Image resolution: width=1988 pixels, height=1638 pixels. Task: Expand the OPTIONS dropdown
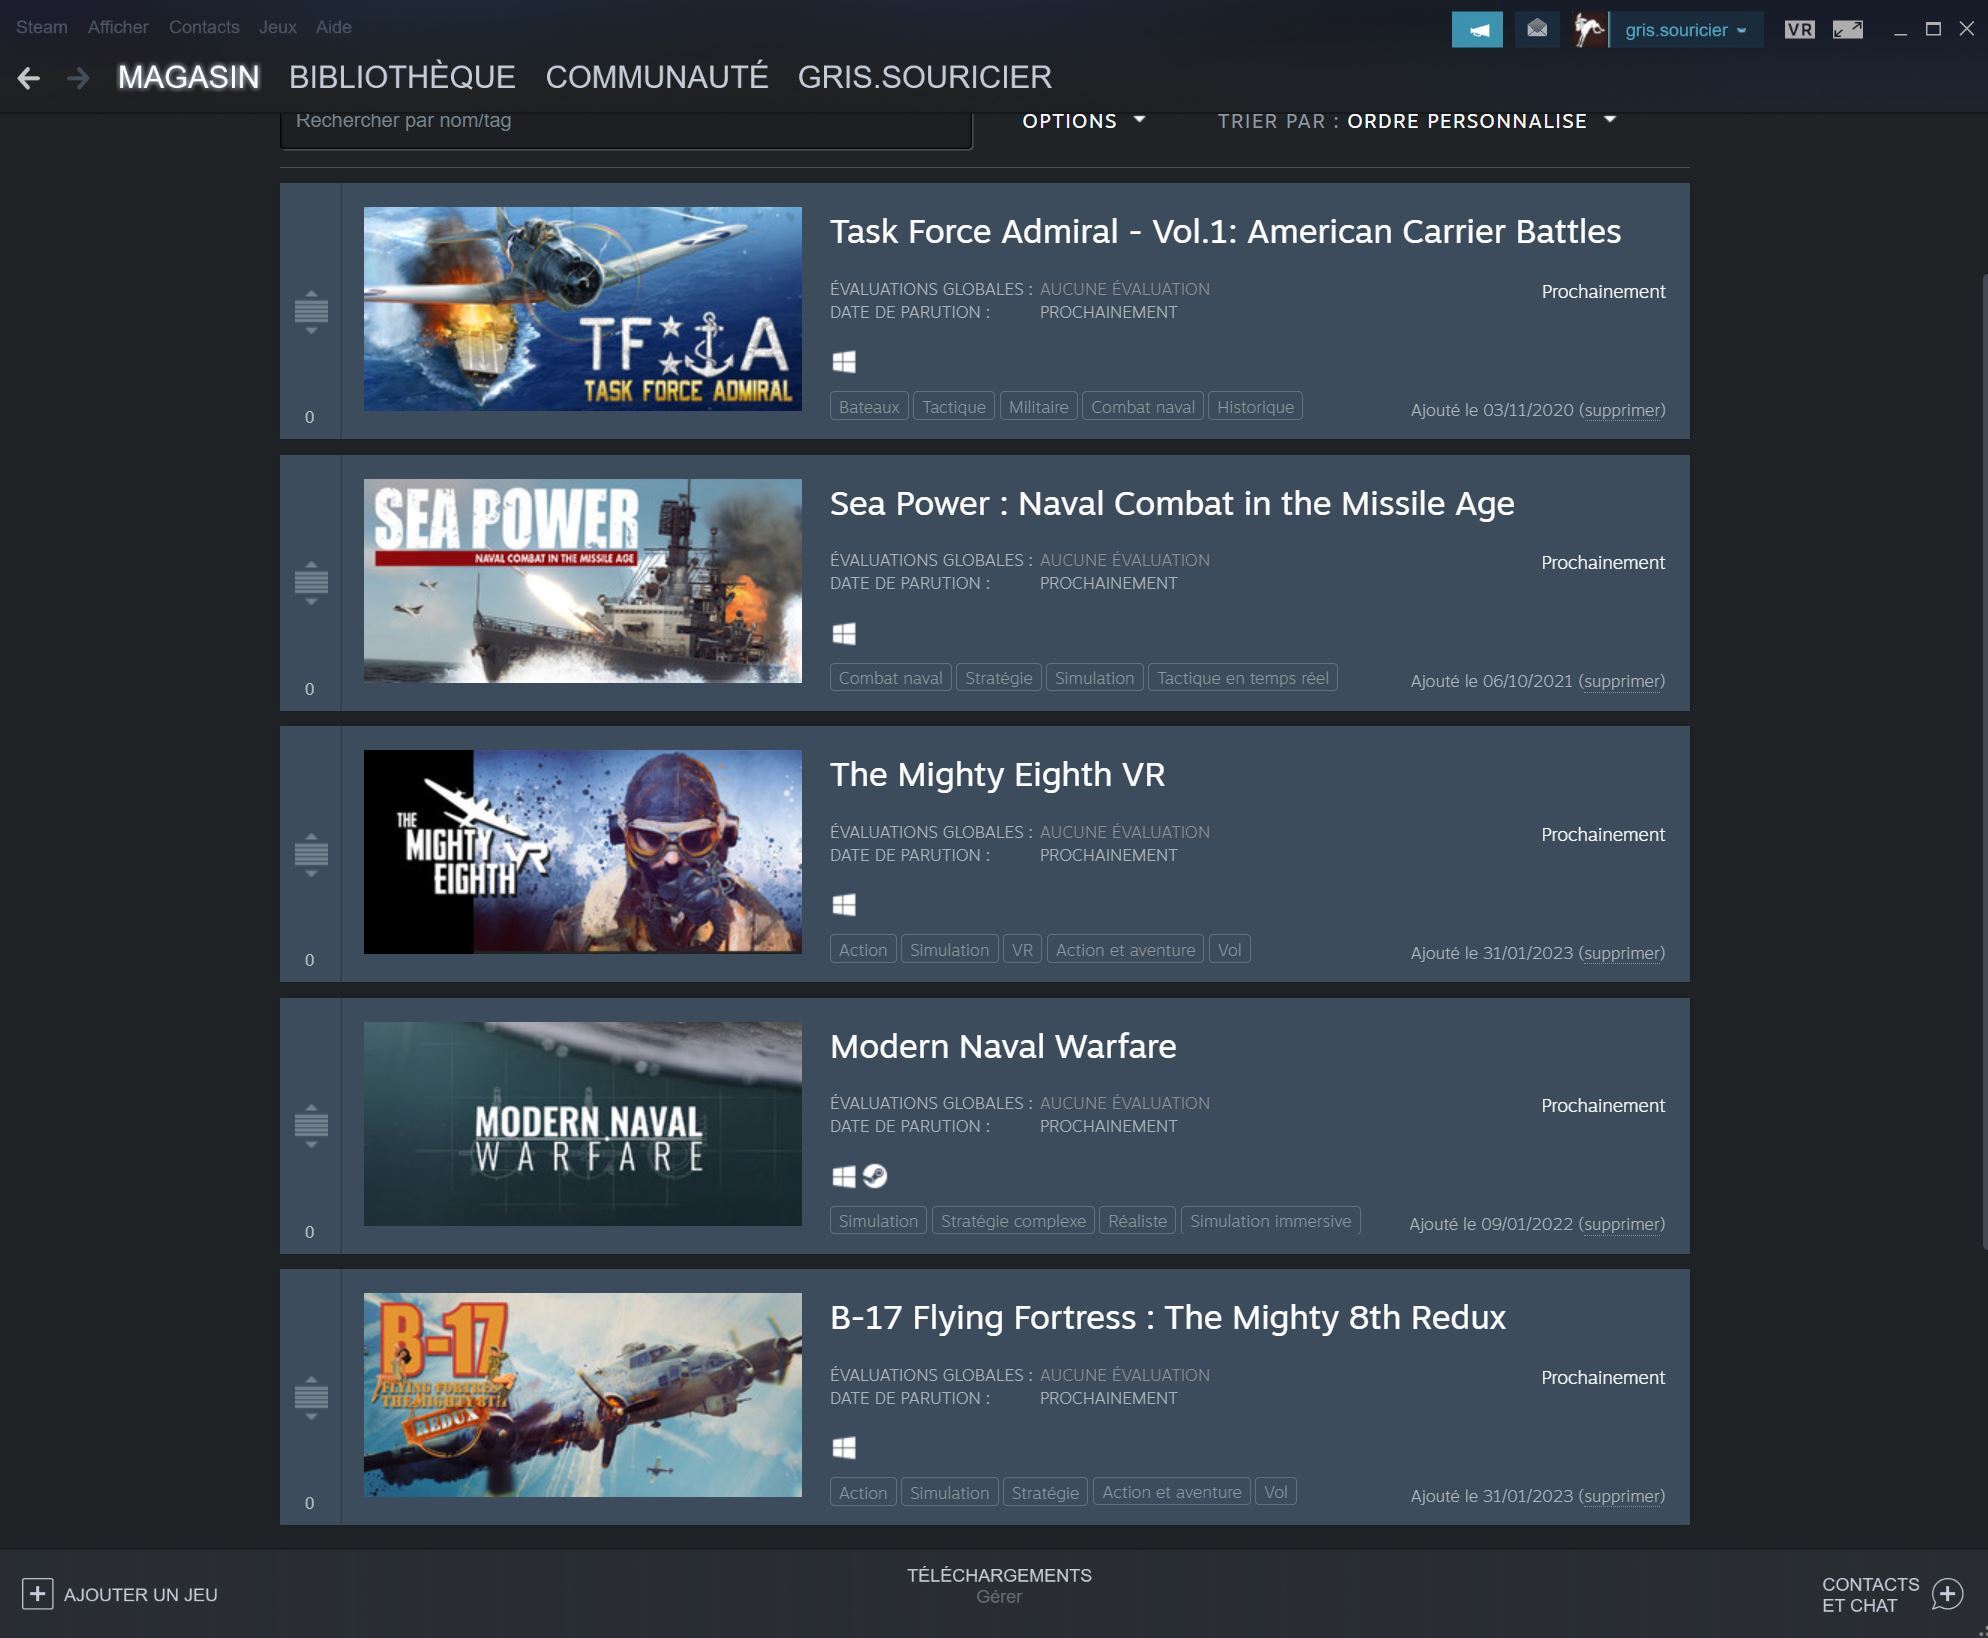point(1083,121)
